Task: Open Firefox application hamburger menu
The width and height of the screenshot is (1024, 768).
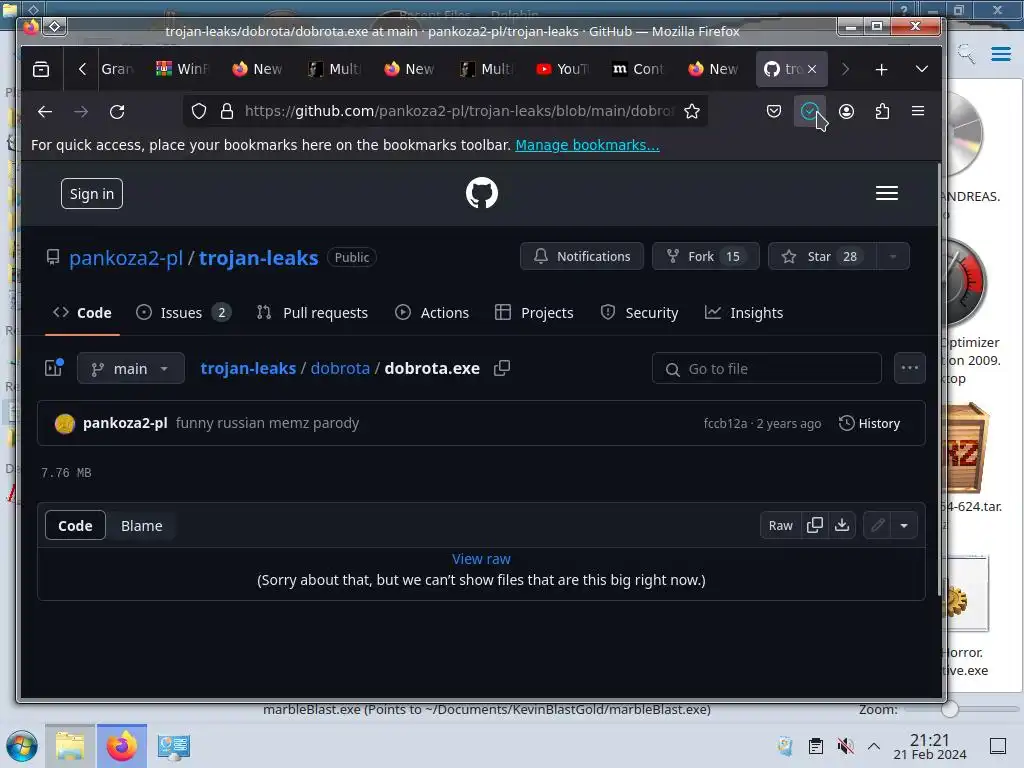Action: click(918, 112)
